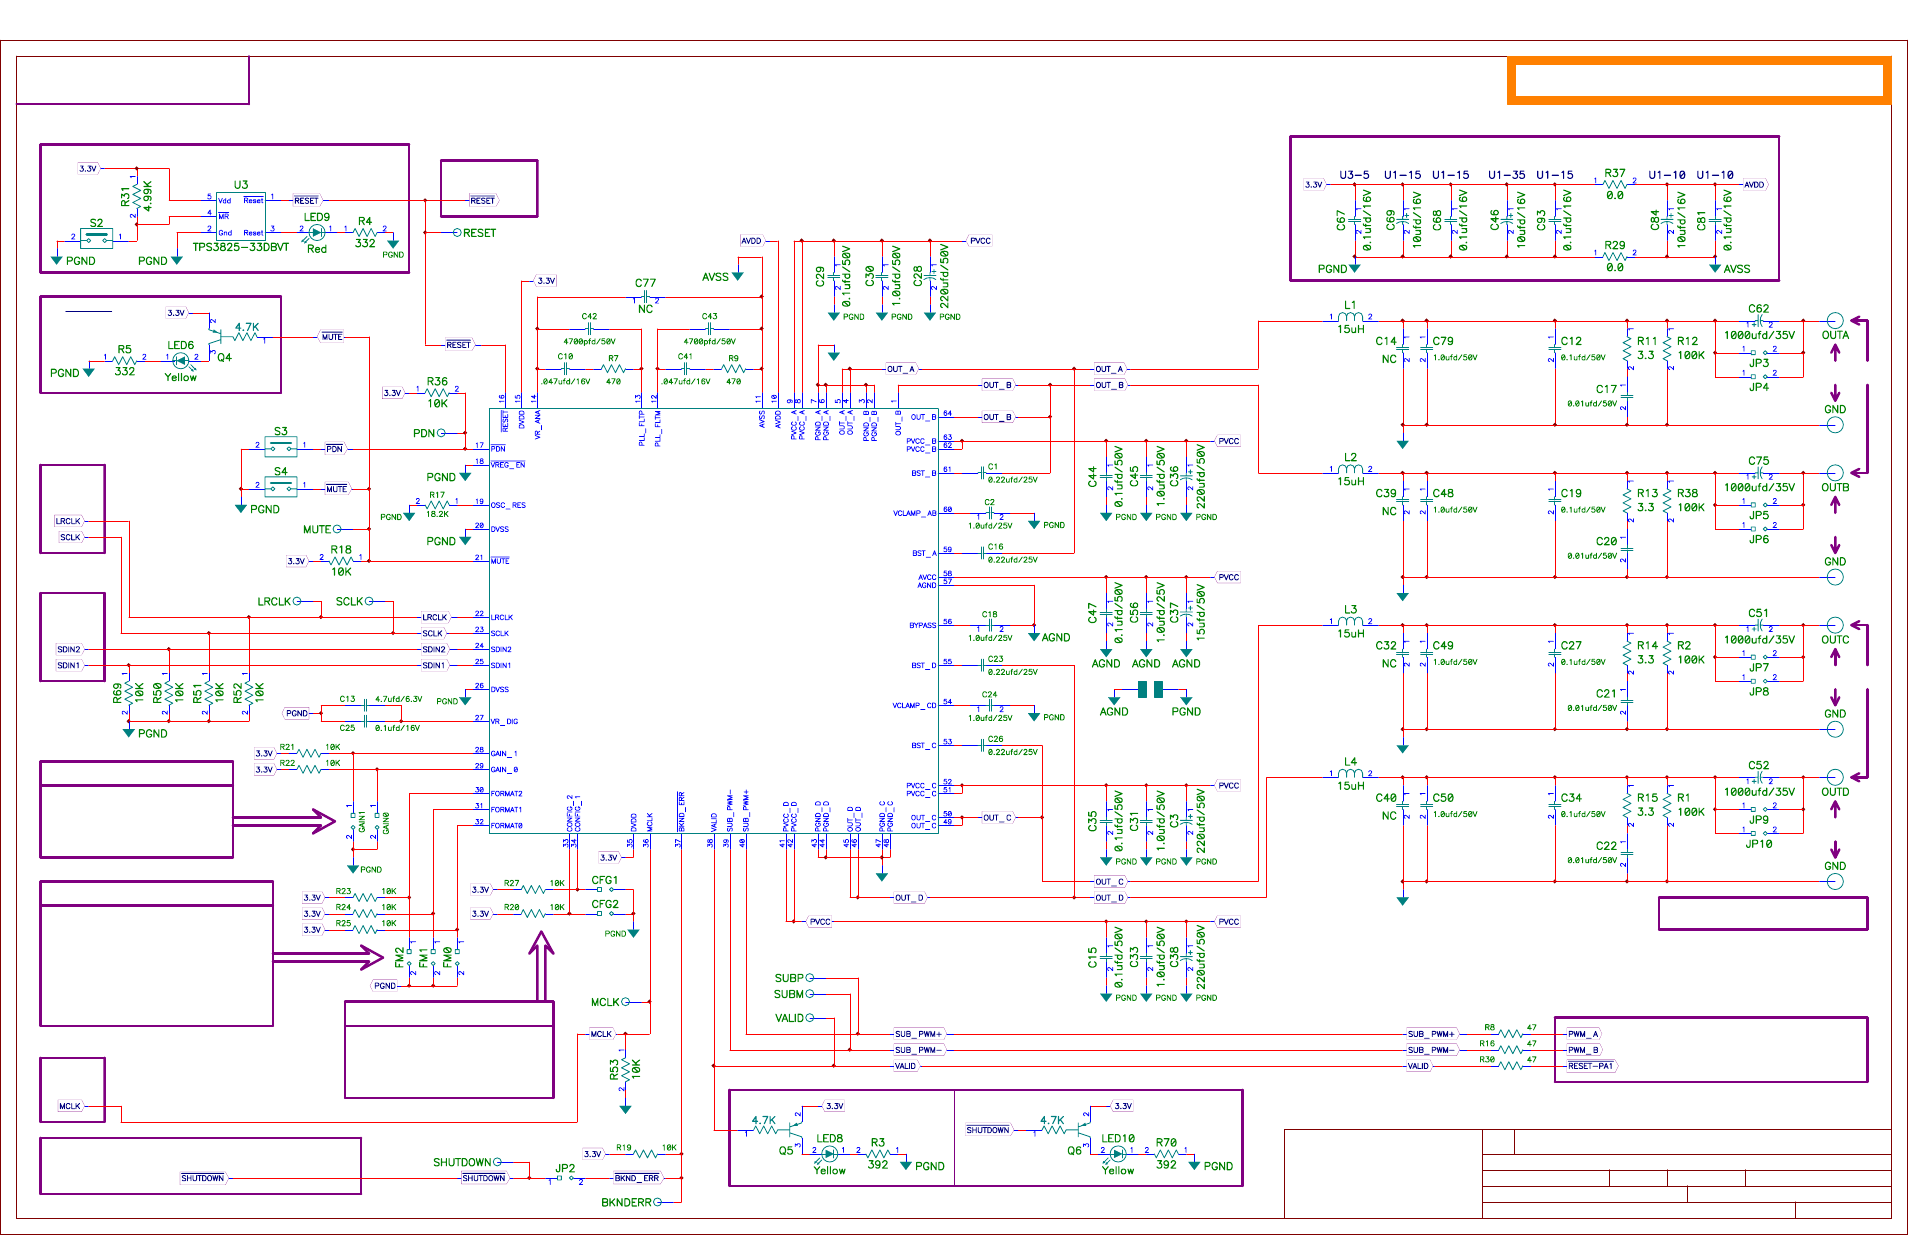Screen dimensions: 1908x1235
Task: Select the SDIN2 port label
Action: 68,650
